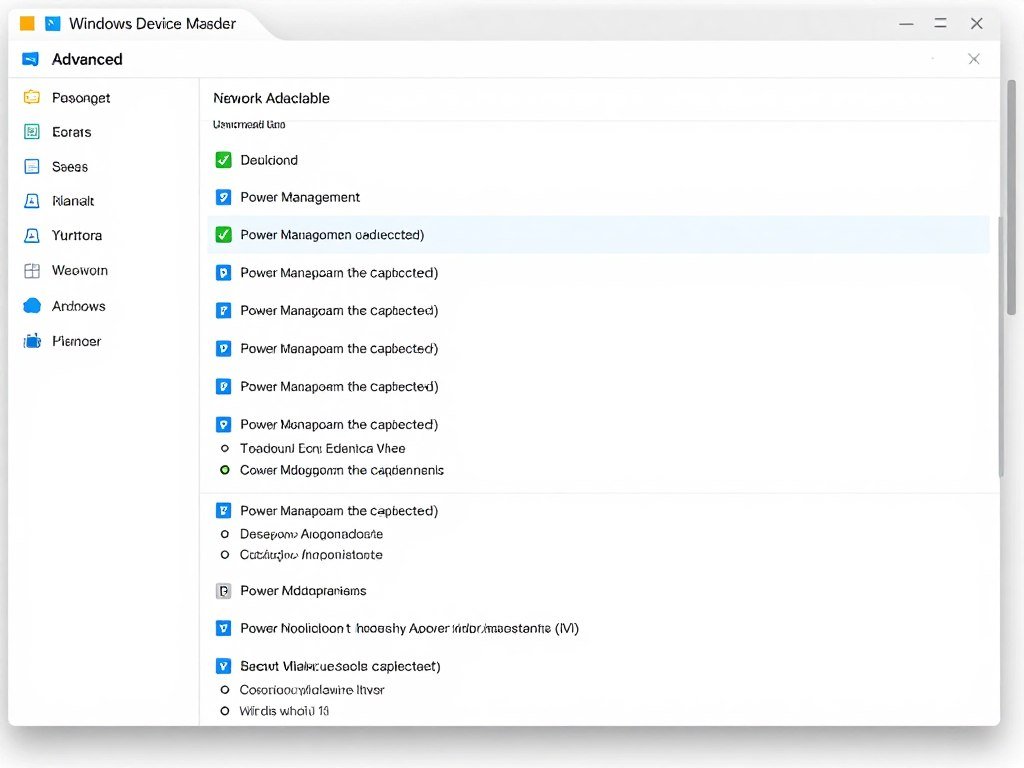
Task: Click the icon next to Yurttora
Action: point(31,236)
